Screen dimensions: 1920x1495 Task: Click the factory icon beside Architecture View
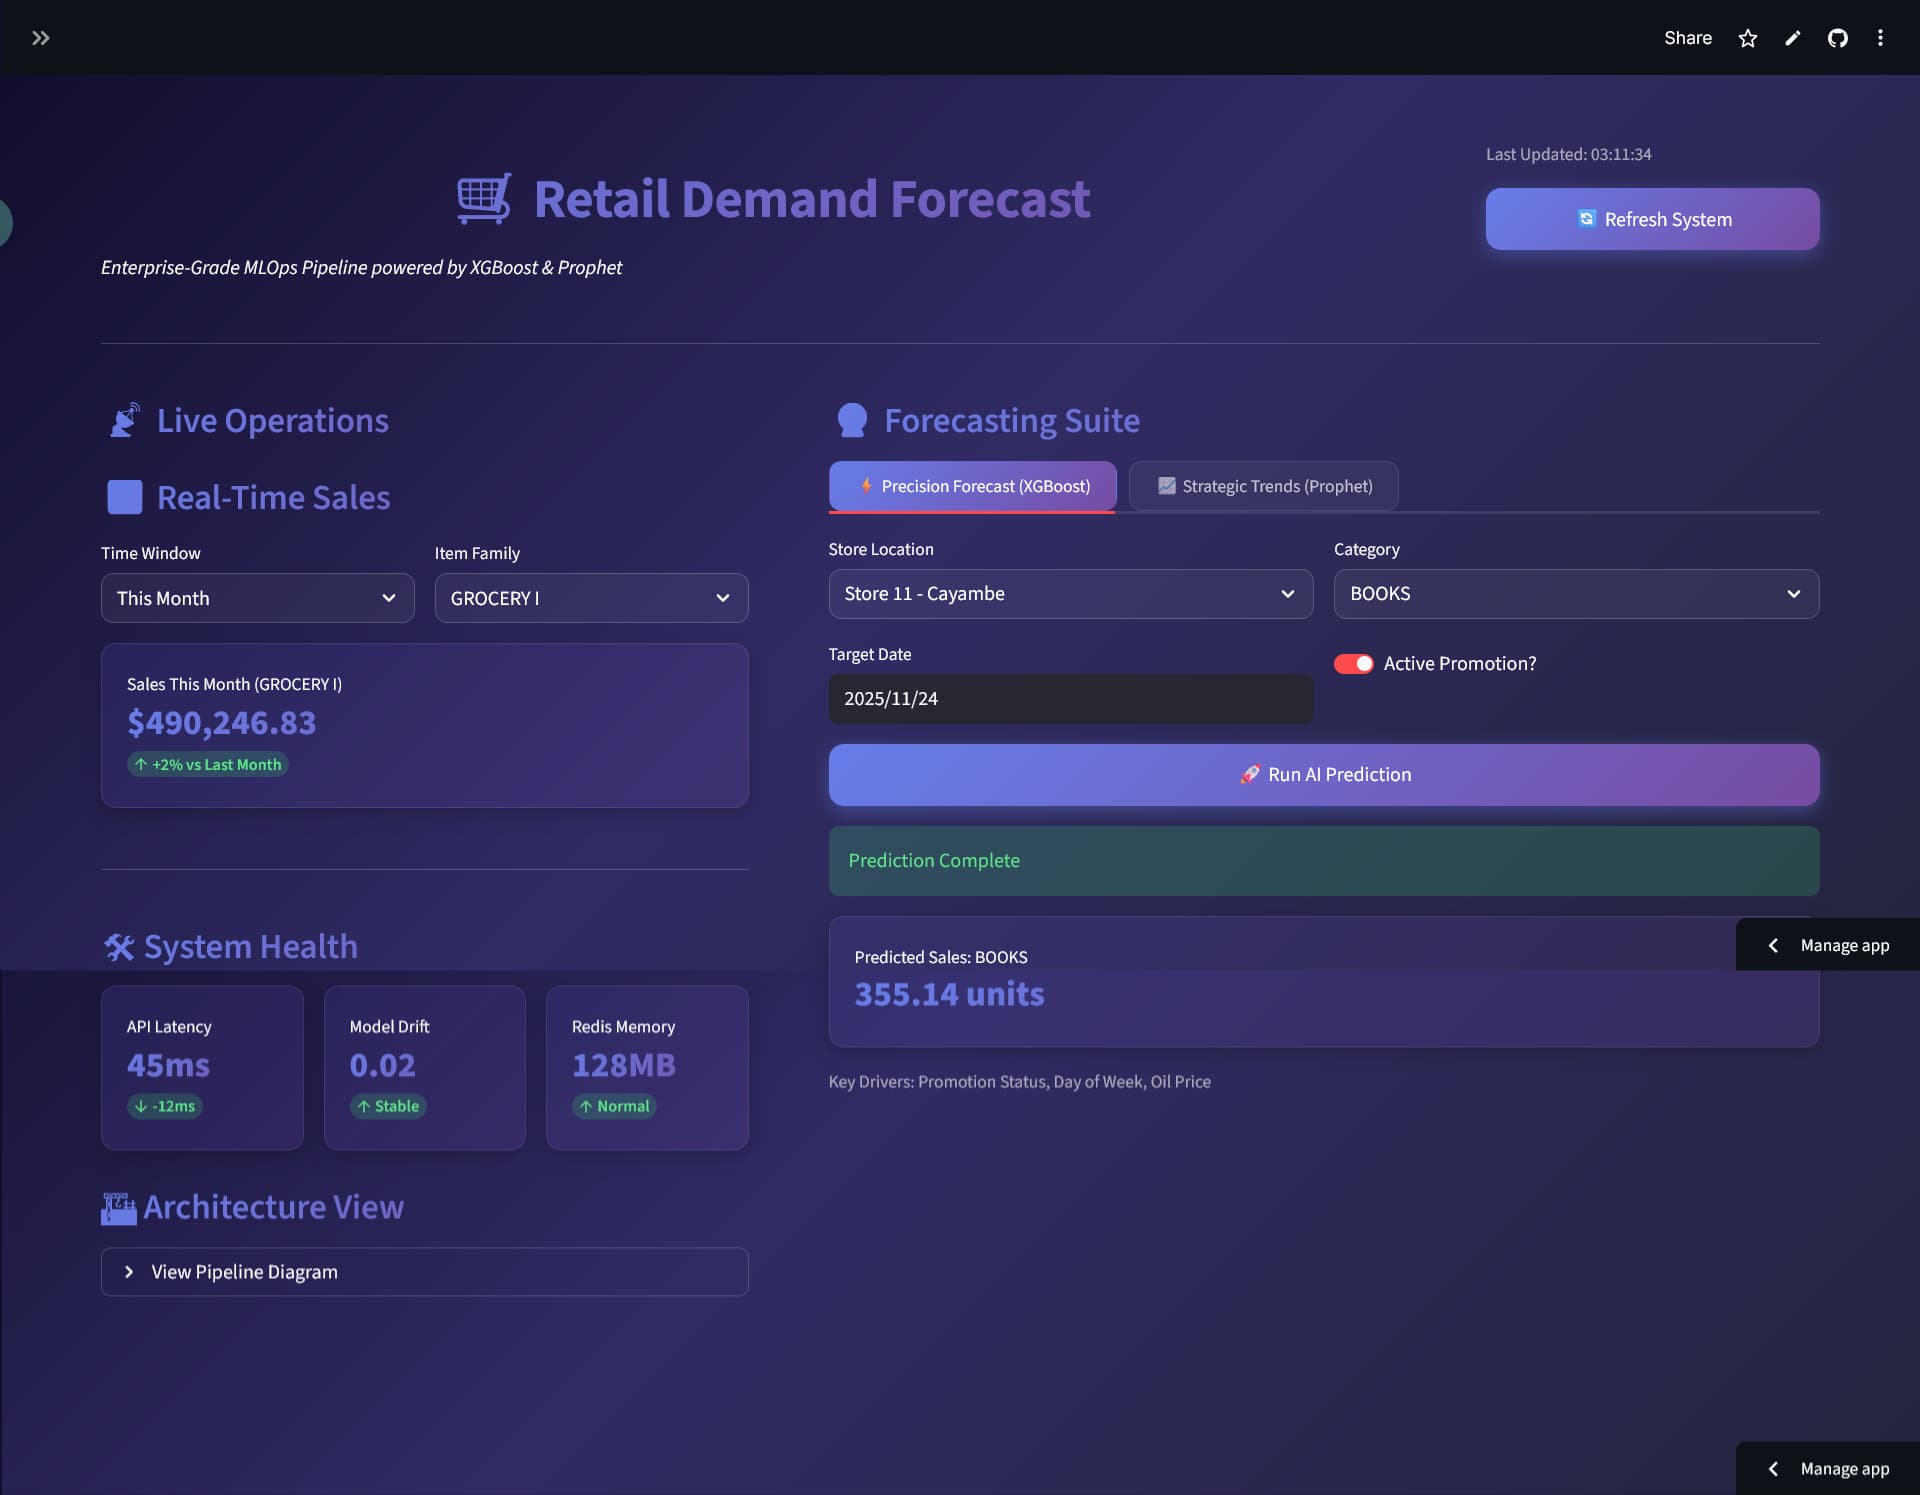click(118, 1207)
